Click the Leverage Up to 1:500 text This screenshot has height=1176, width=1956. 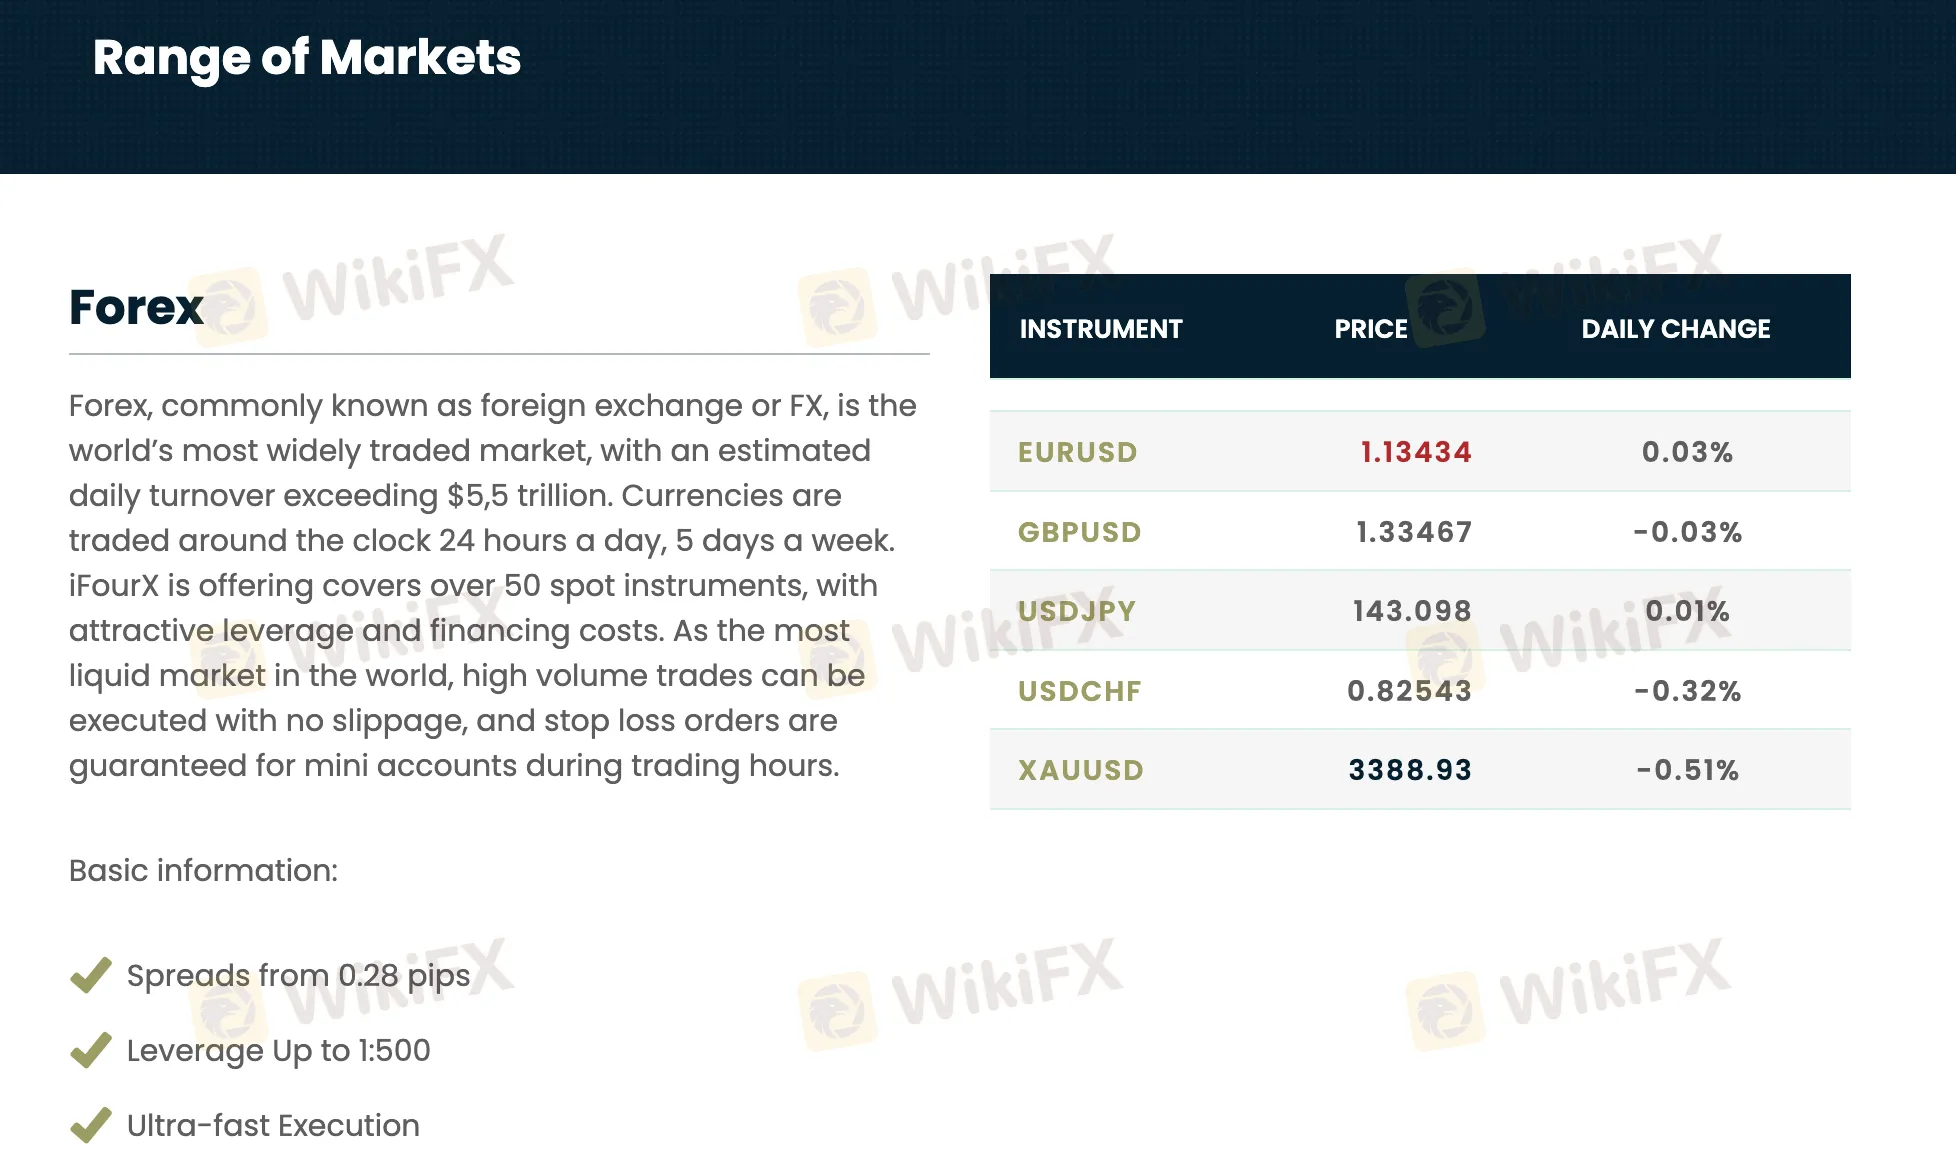pos(278,1050)
